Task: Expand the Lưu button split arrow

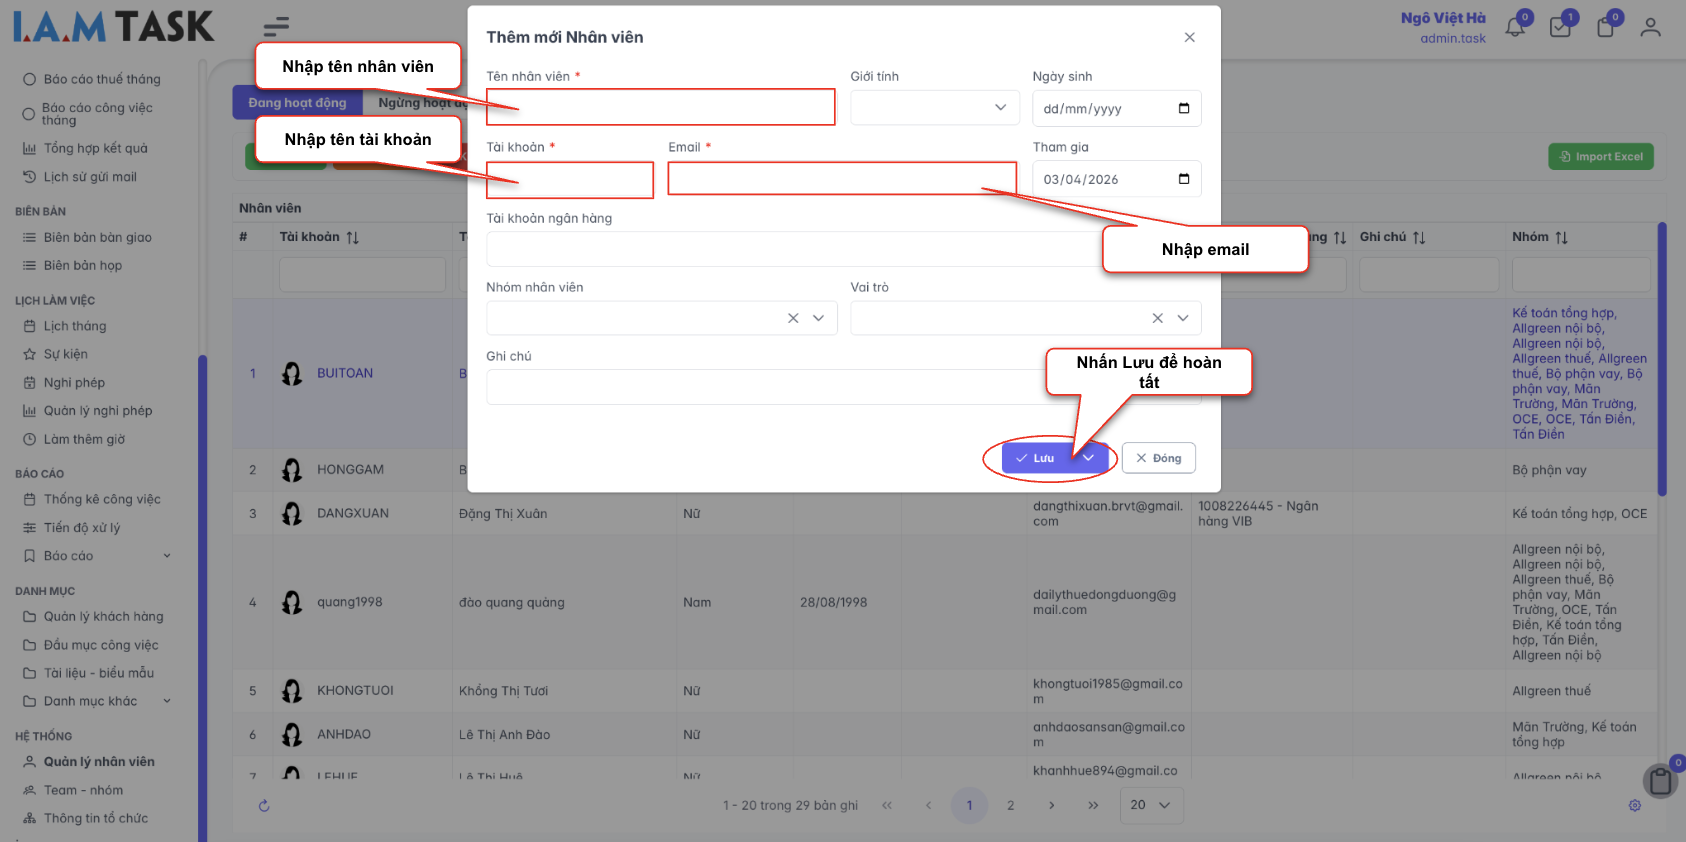Action: 1088,458
